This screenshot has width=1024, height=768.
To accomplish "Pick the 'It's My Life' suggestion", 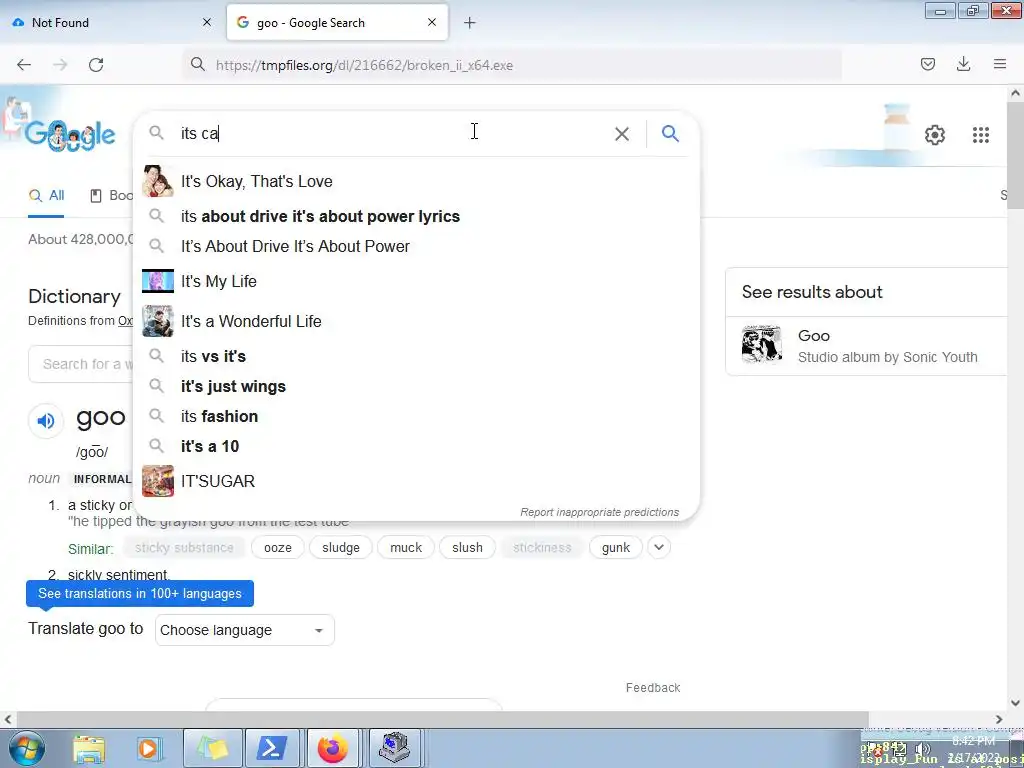I will click(416, 281).
